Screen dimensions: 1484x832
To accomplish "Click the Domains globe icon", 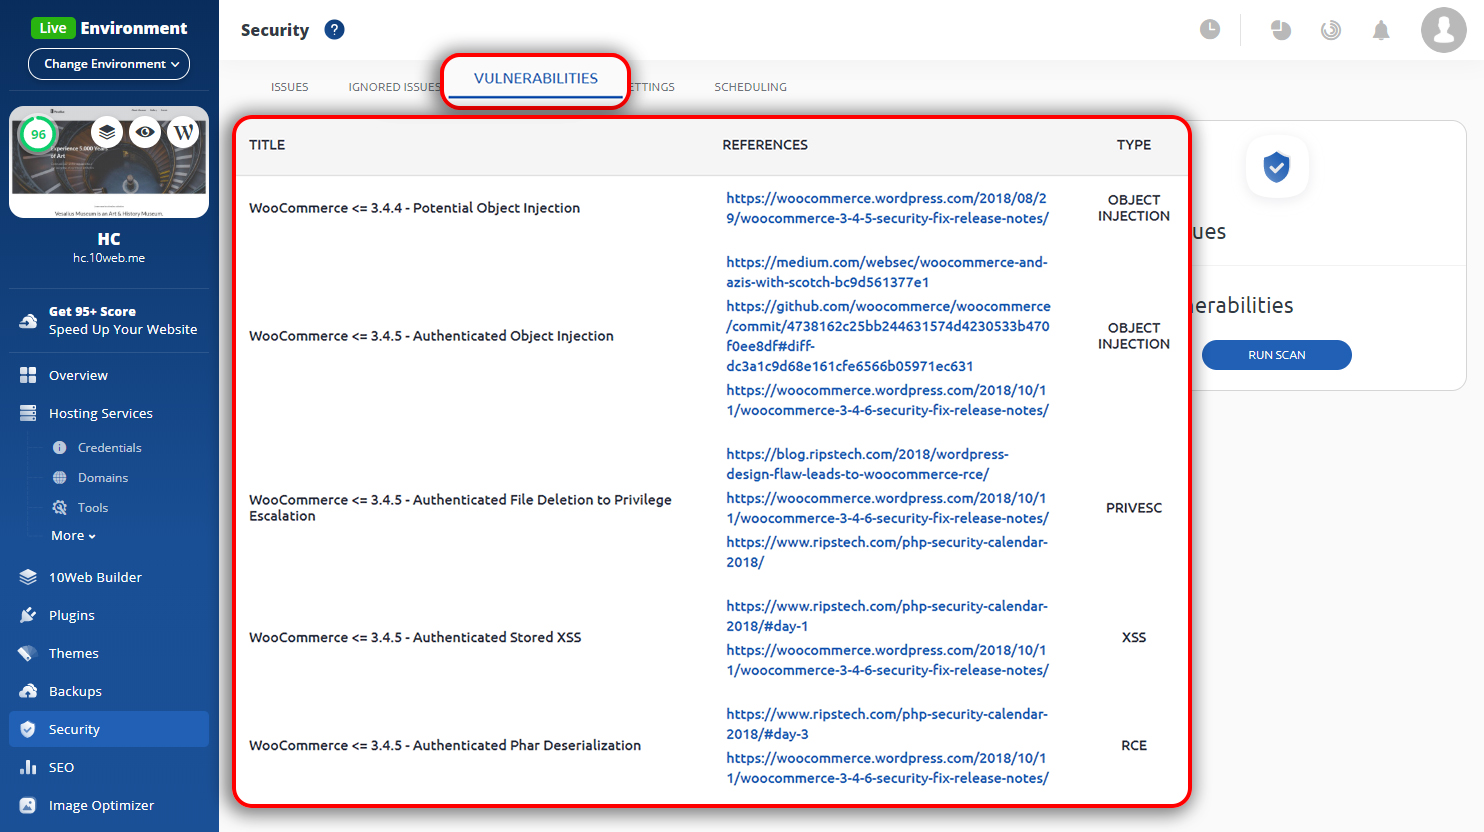I will pos(60,478).
